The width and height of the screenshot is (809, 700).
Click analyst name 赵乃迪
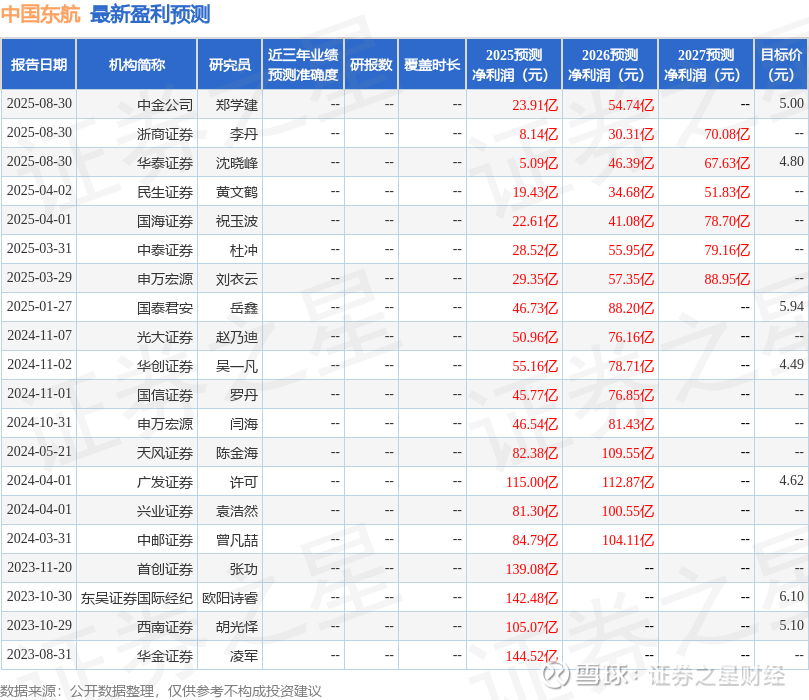pos(237,337)
